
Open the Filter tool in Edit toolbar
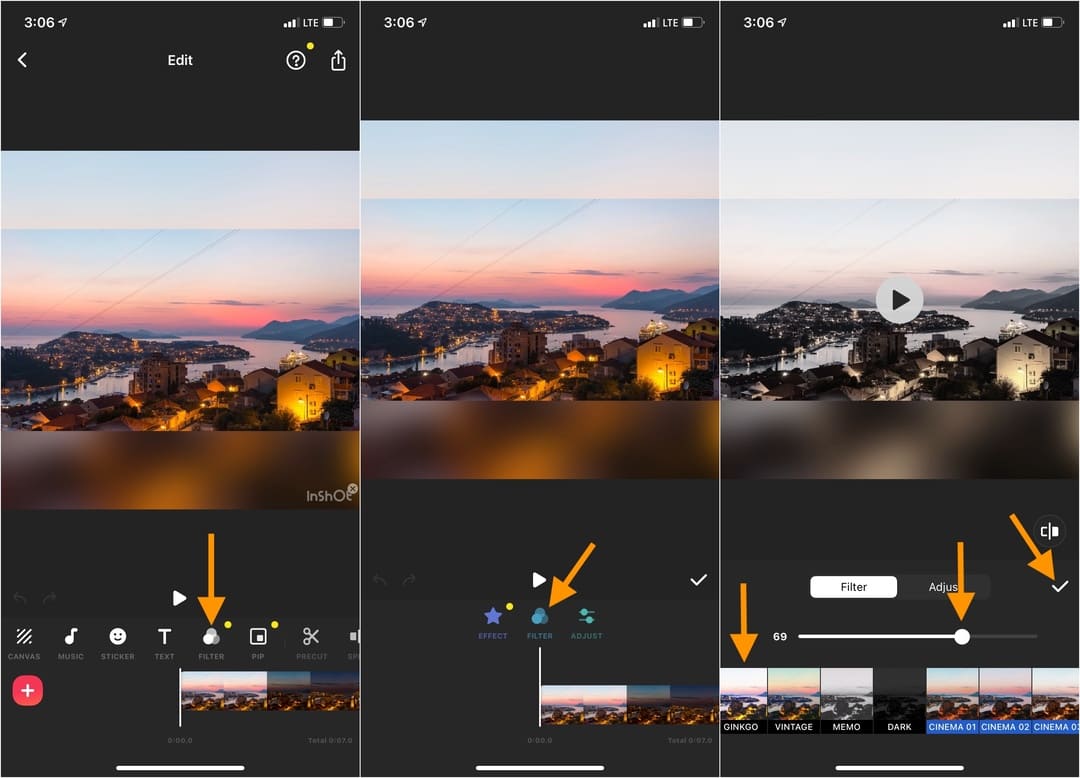[x=211, y=642]
